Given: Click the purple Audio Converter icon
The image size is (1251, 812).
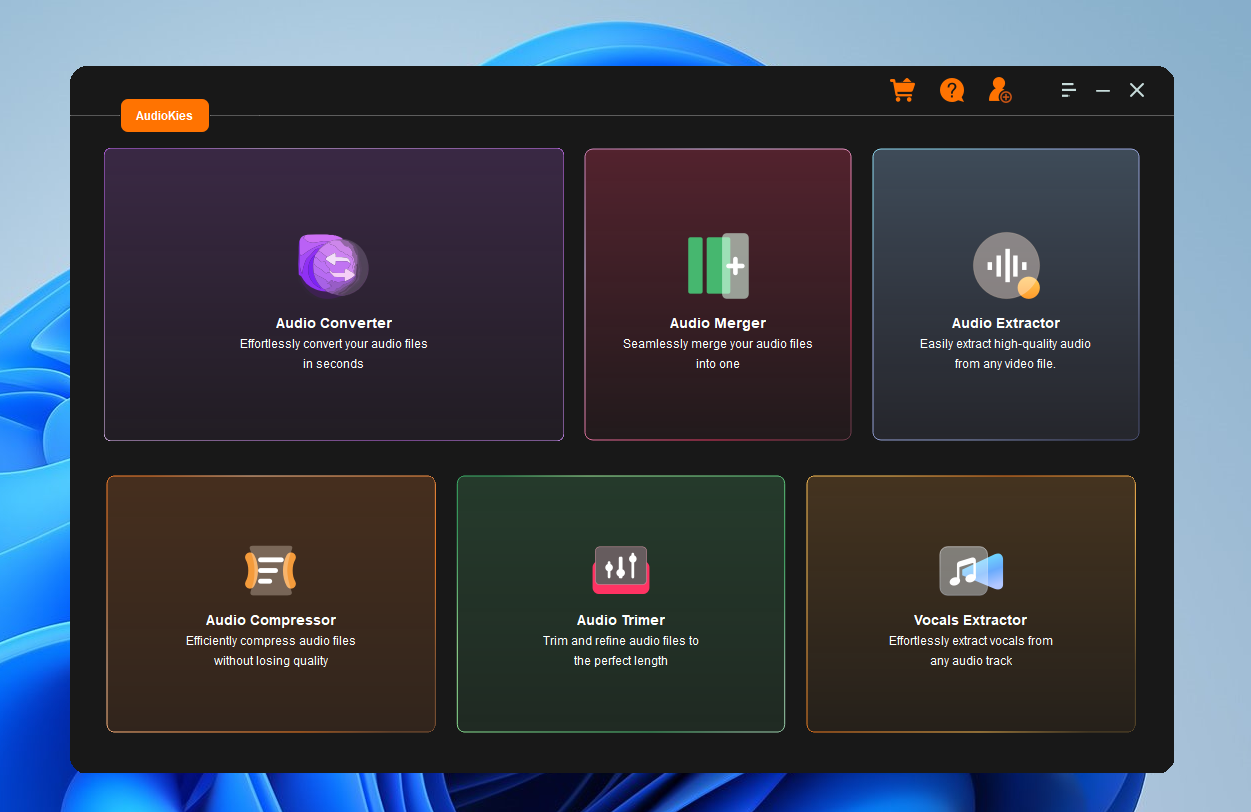Looking at the screenshot, I should [x=333, y=266].
